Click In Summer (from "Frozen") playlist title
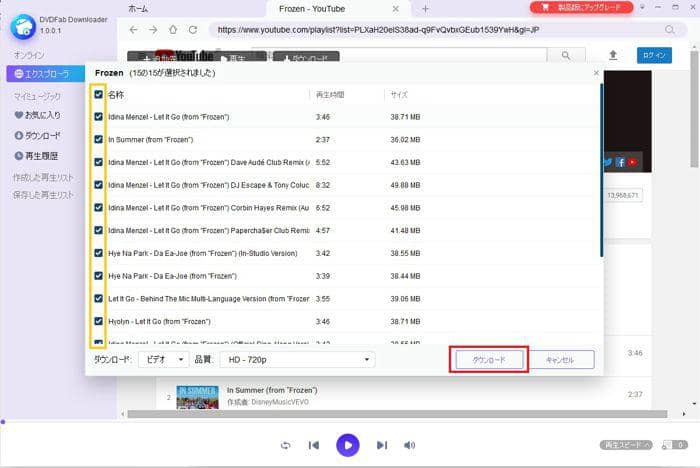 (x=272, y=390)
